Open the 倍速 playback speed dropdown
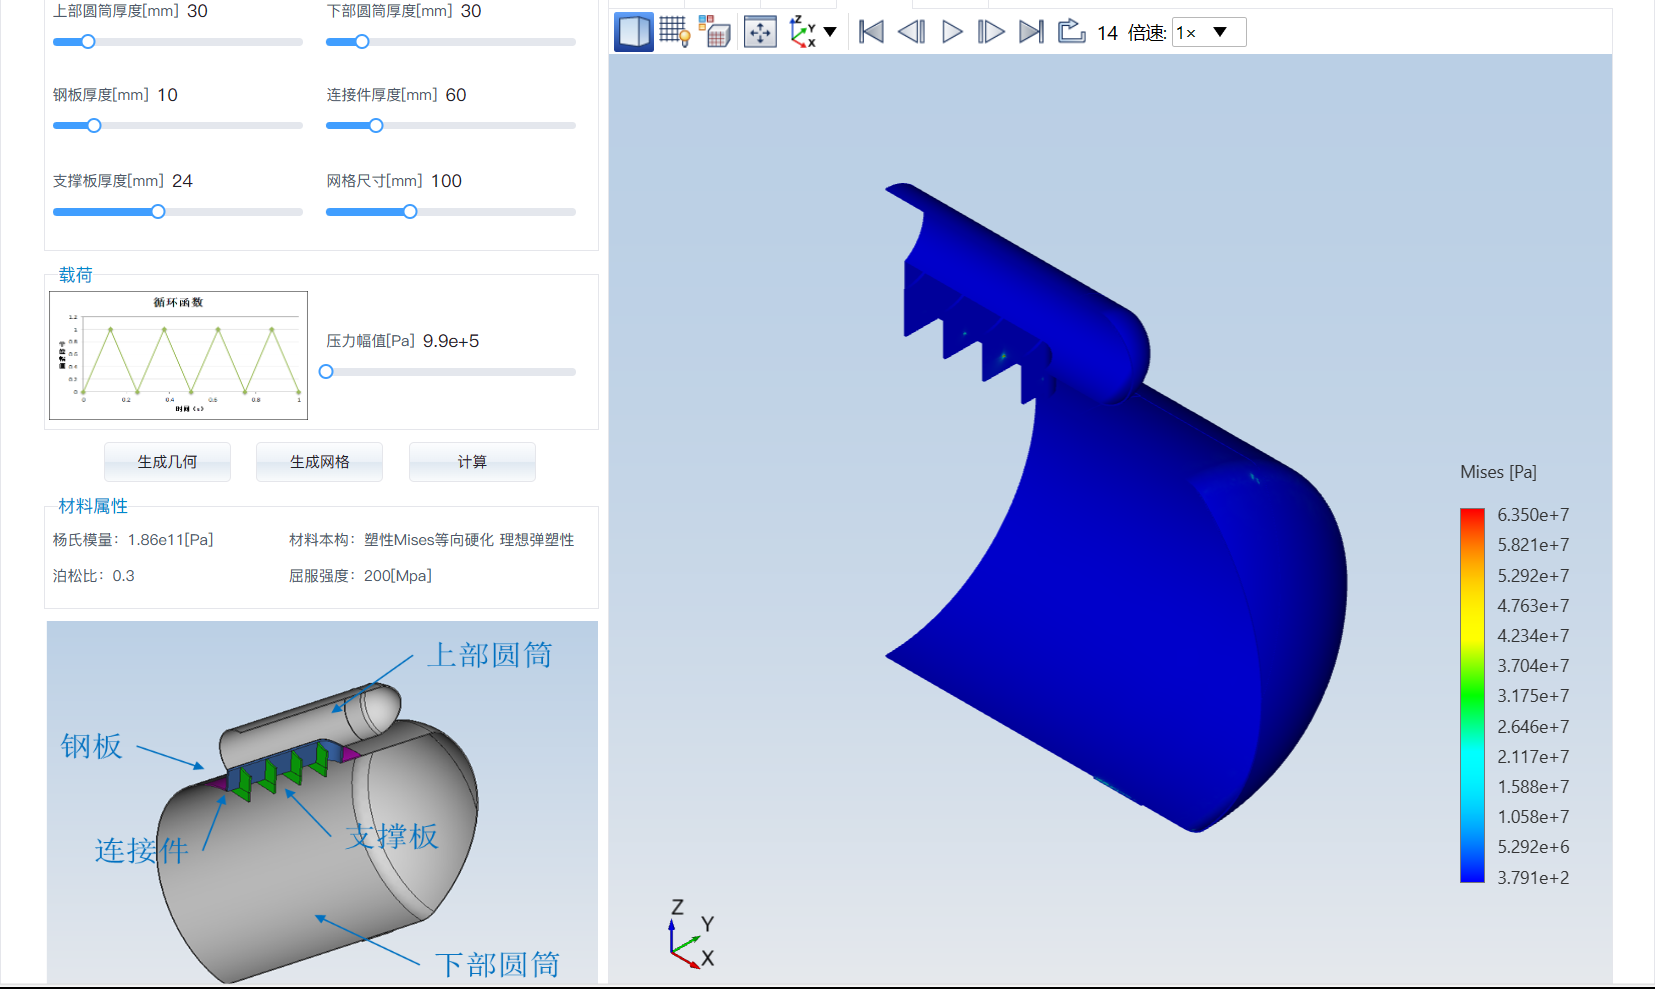 [x=1209, y=32]
